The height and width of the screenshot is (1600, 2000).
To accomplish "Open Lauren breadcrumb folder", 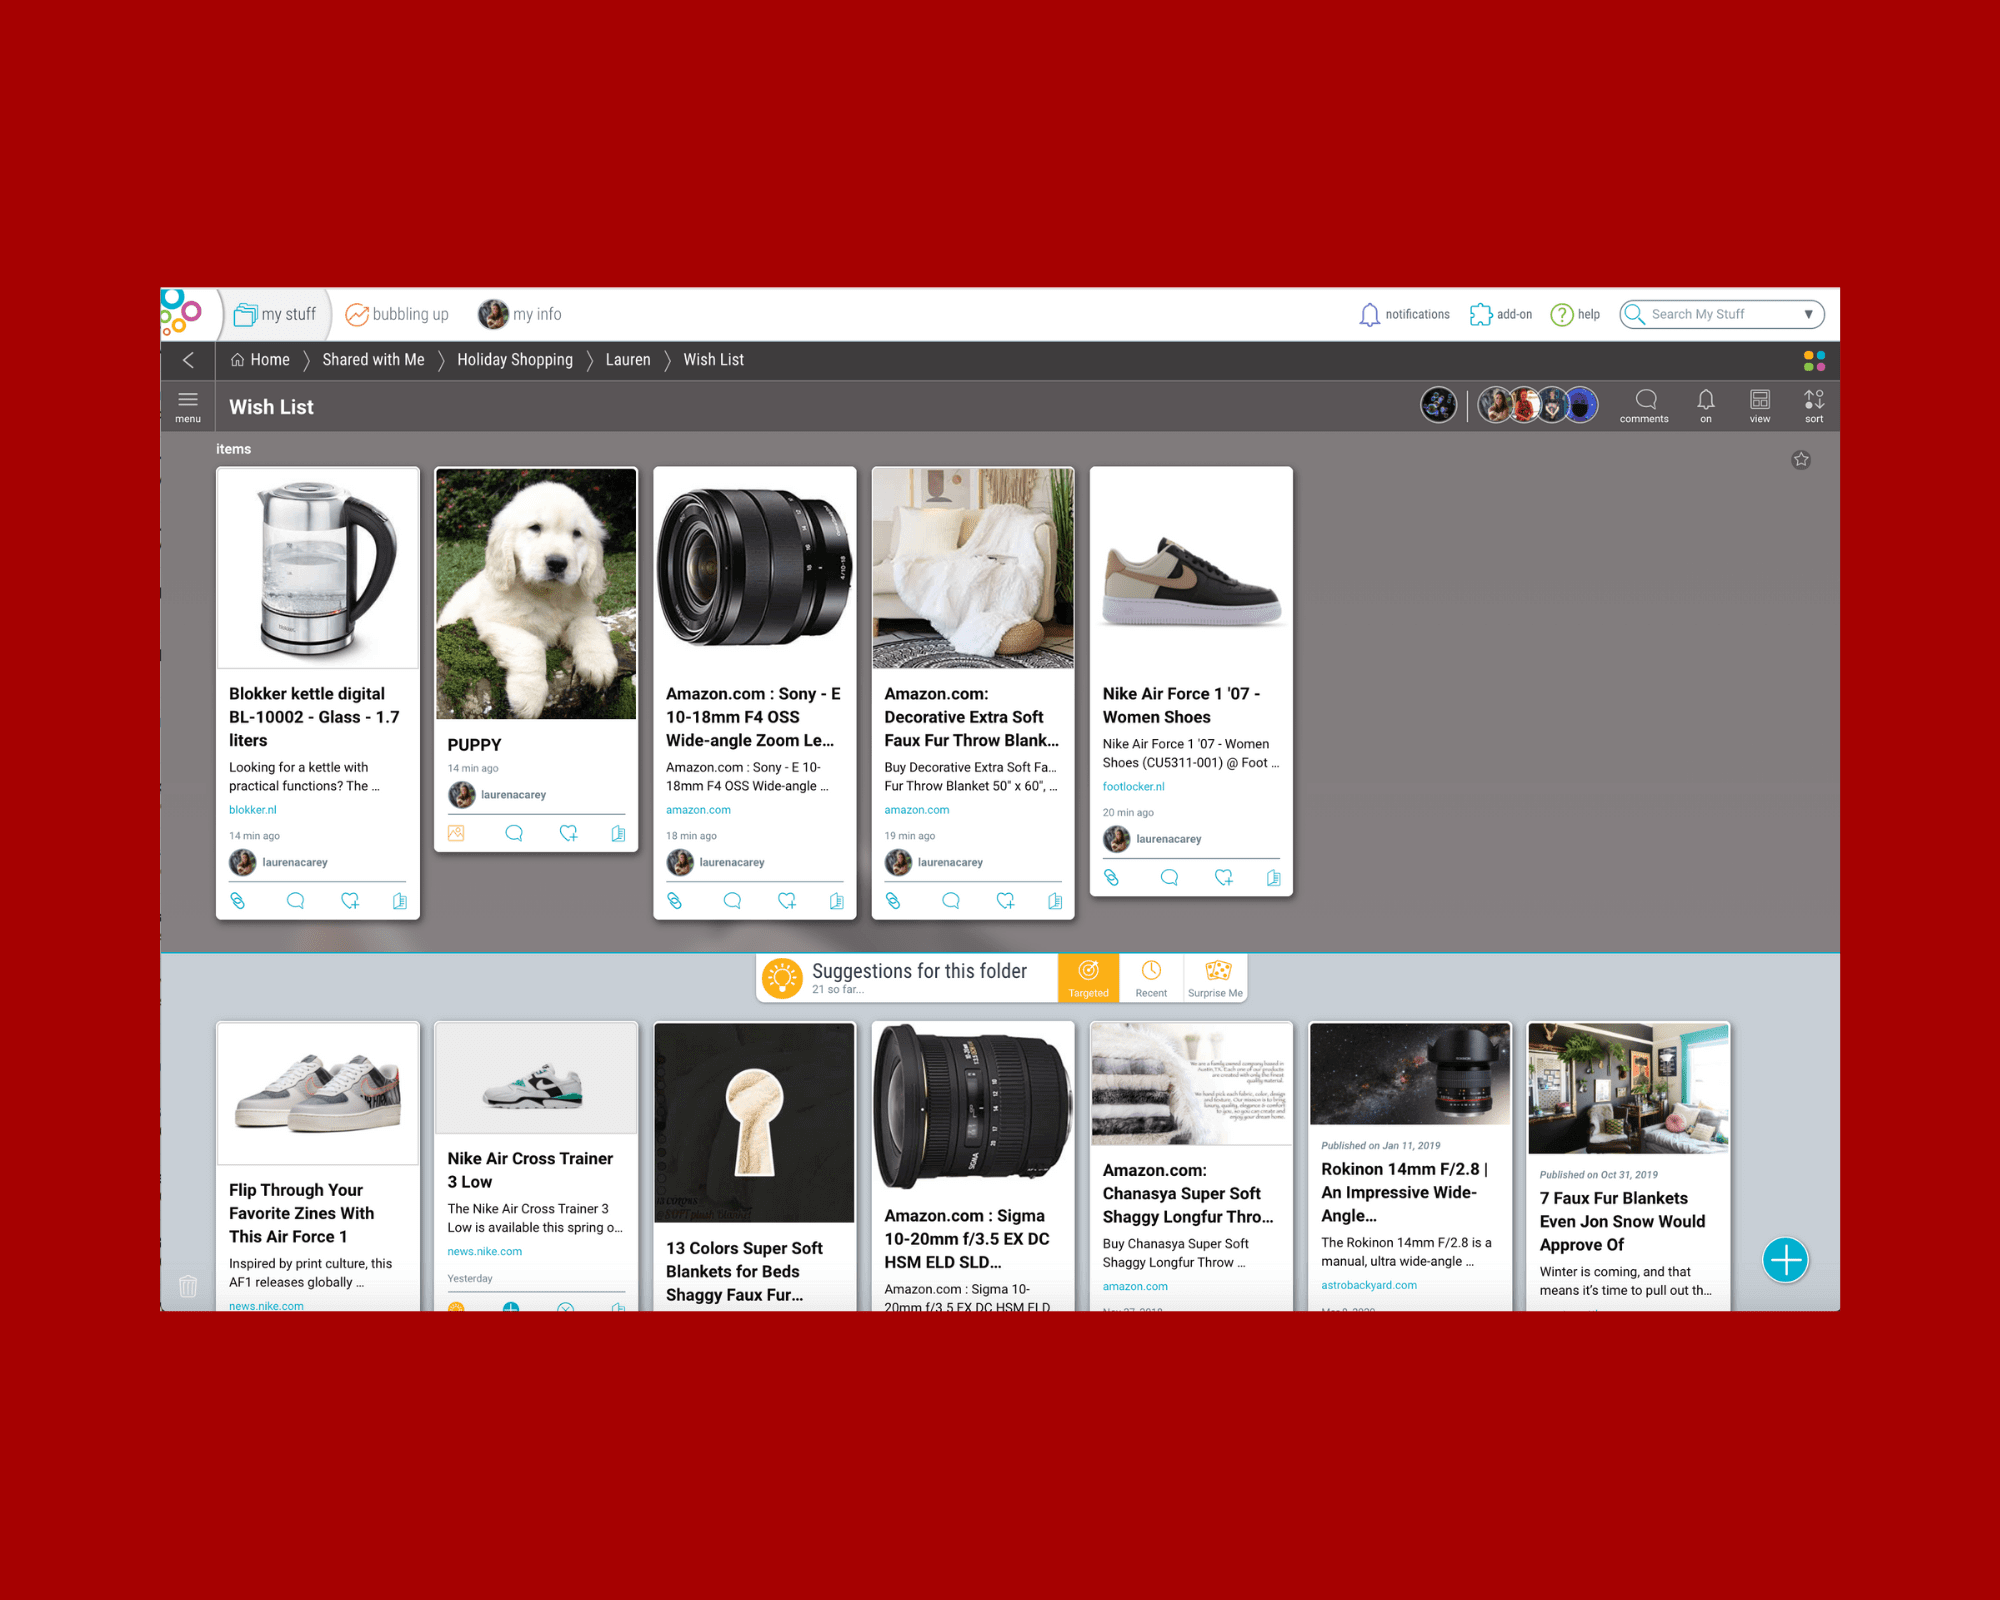I will tap(628, 360).
